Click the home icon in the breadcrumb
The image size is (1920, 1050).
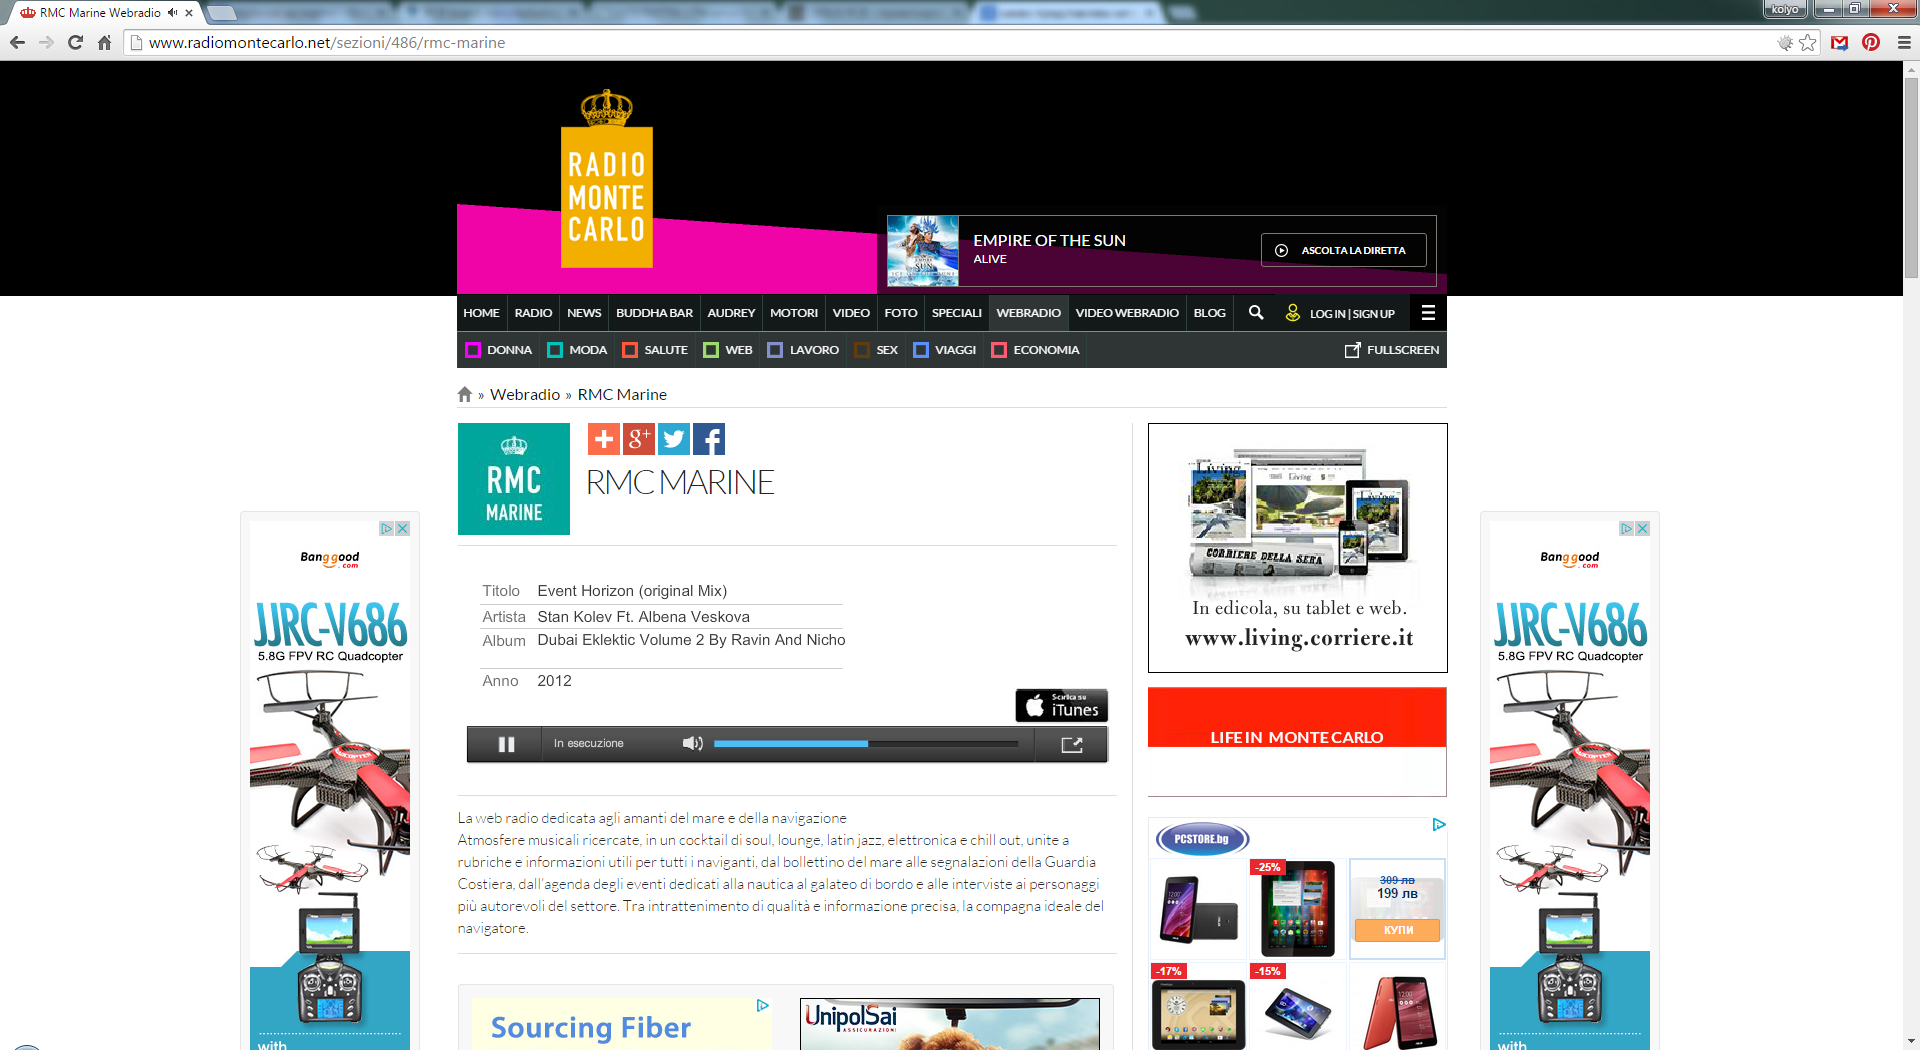[465, 394]
